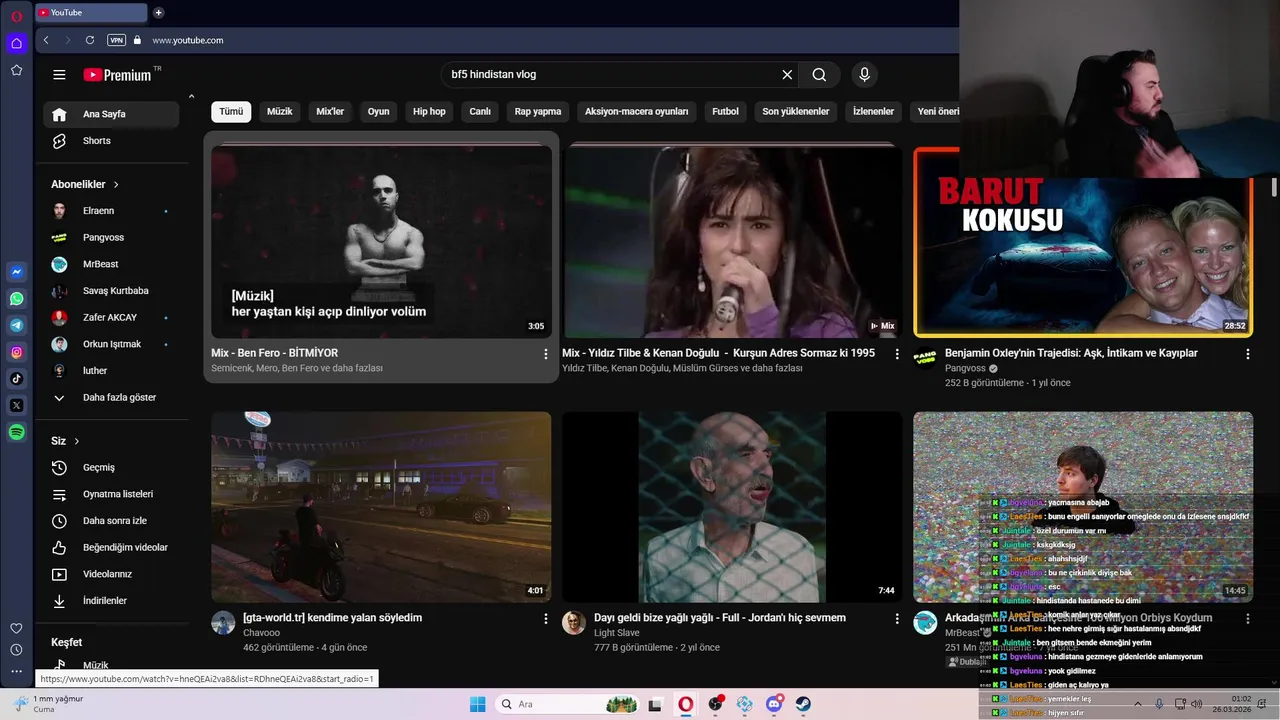This screenshot has height=720, width=1280.
Task: Open Oynatma listeleri playlists
Action: point(111,494)
